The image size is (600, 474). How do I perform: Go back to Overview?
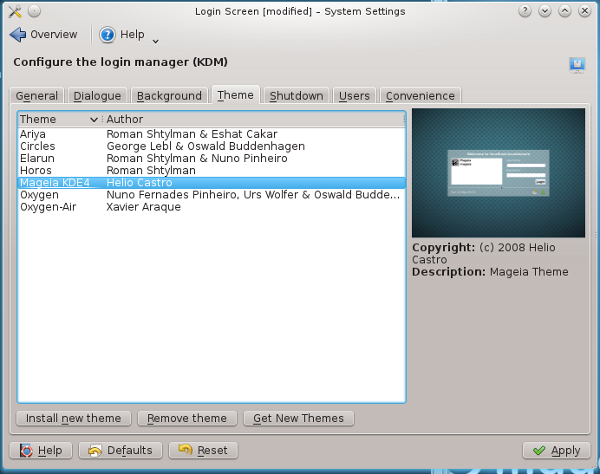point(44,34)
